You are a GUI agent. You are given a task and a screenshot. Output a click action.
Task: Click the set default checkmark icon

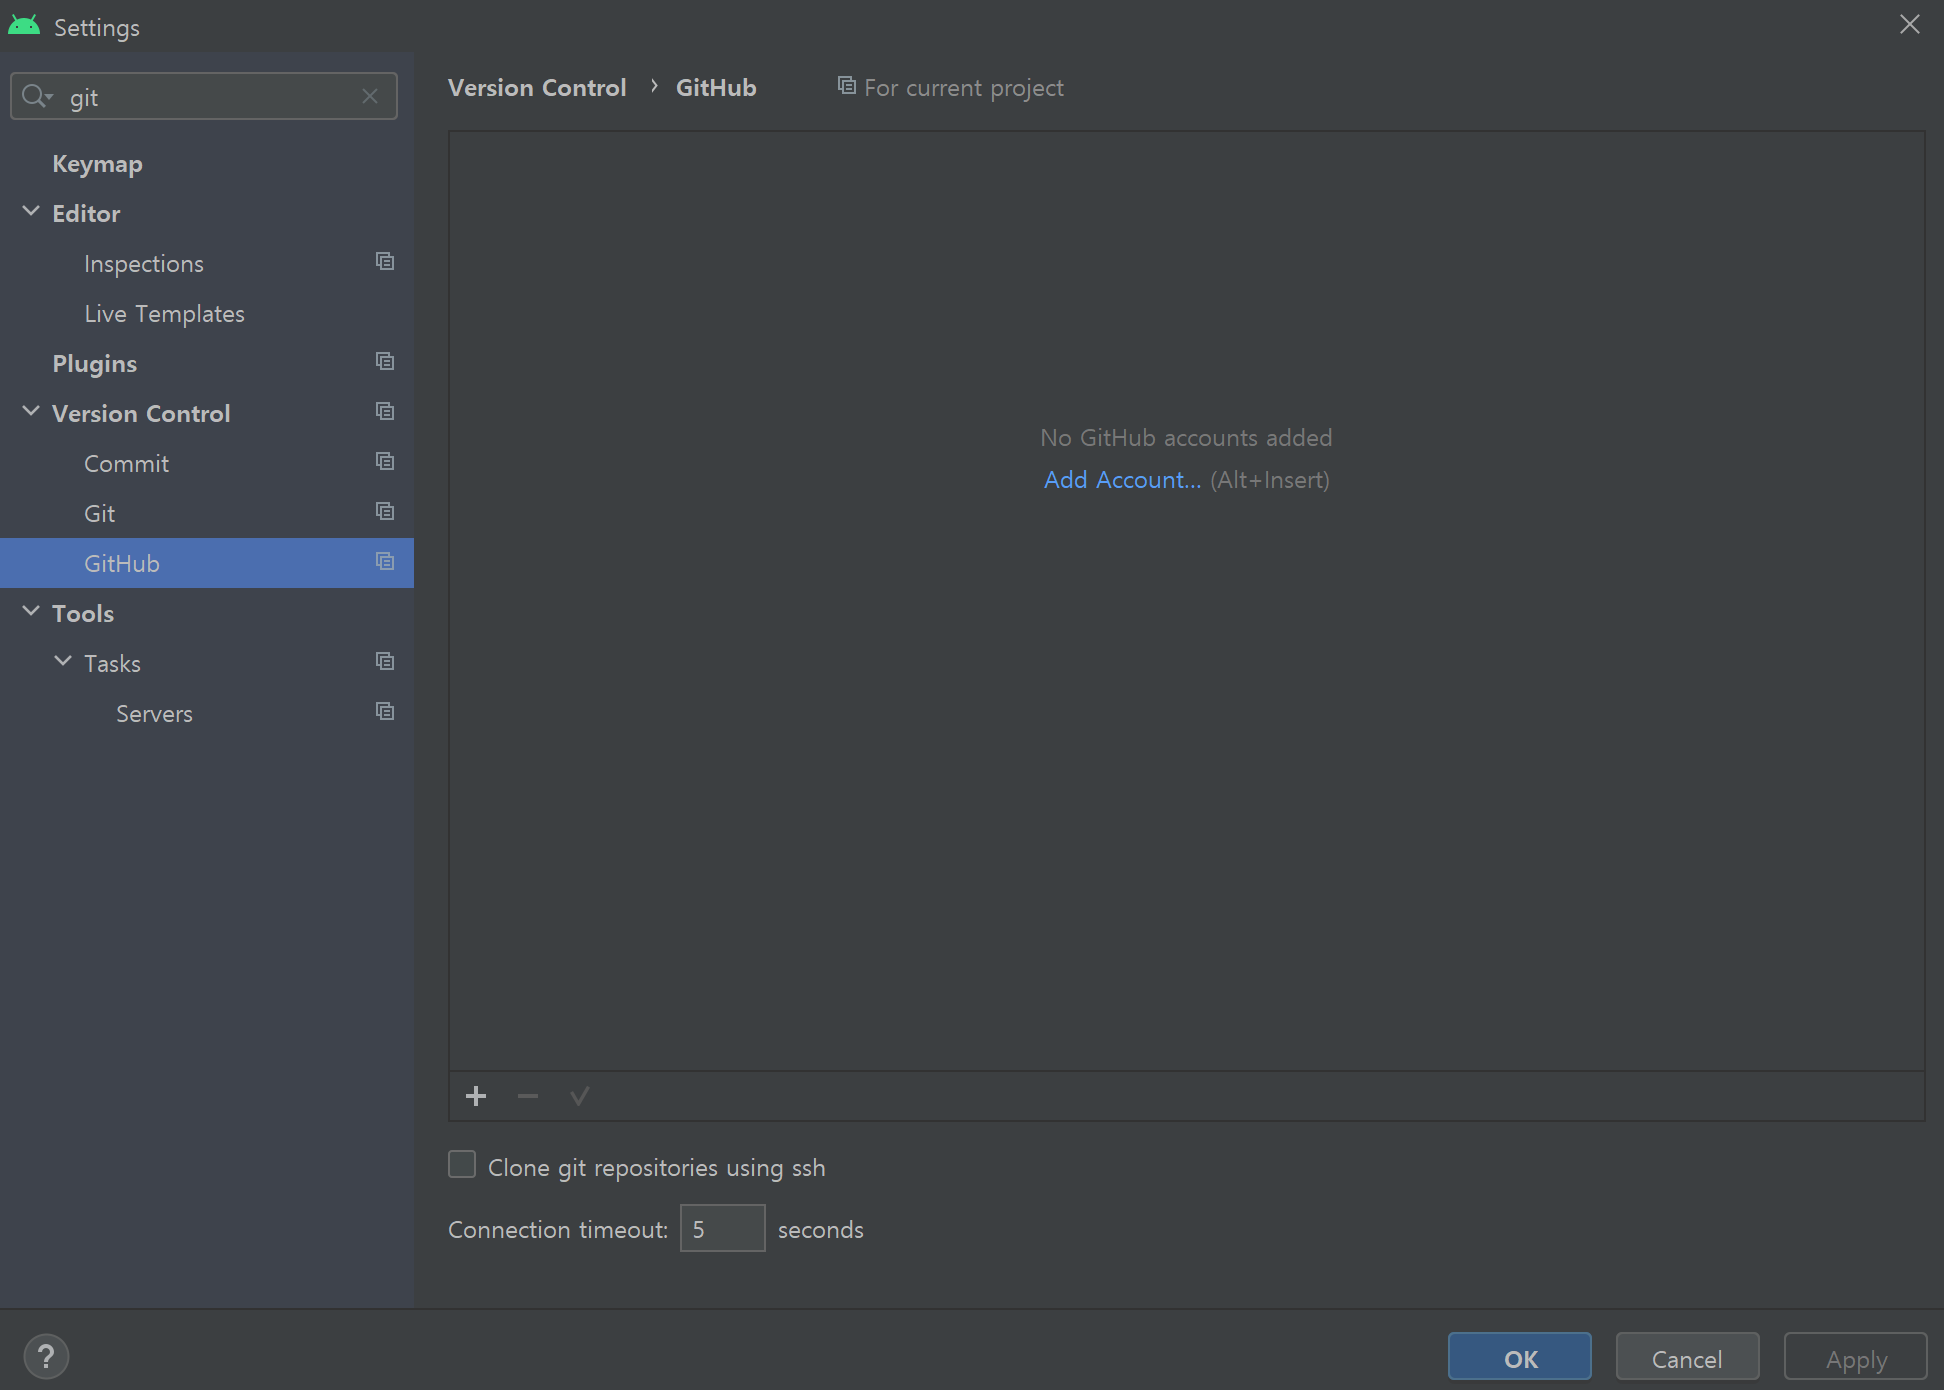(x=580, y=1096)
